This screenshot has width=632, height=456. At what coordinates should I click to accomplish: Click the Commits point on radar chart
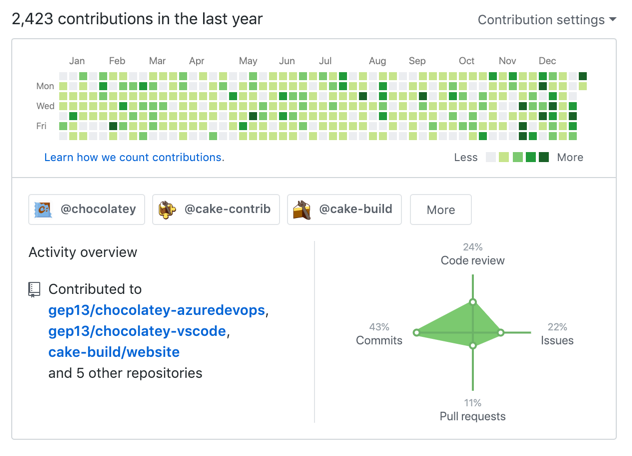pos(417,333)
